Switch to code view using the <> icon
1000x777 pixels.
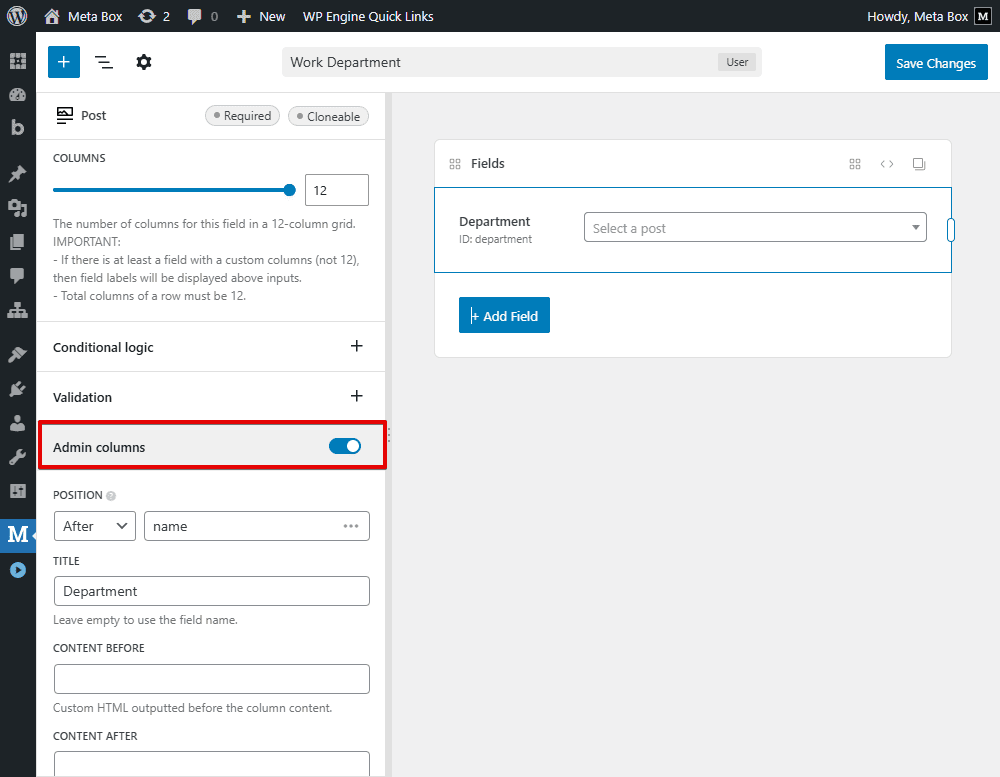point(887,164)
